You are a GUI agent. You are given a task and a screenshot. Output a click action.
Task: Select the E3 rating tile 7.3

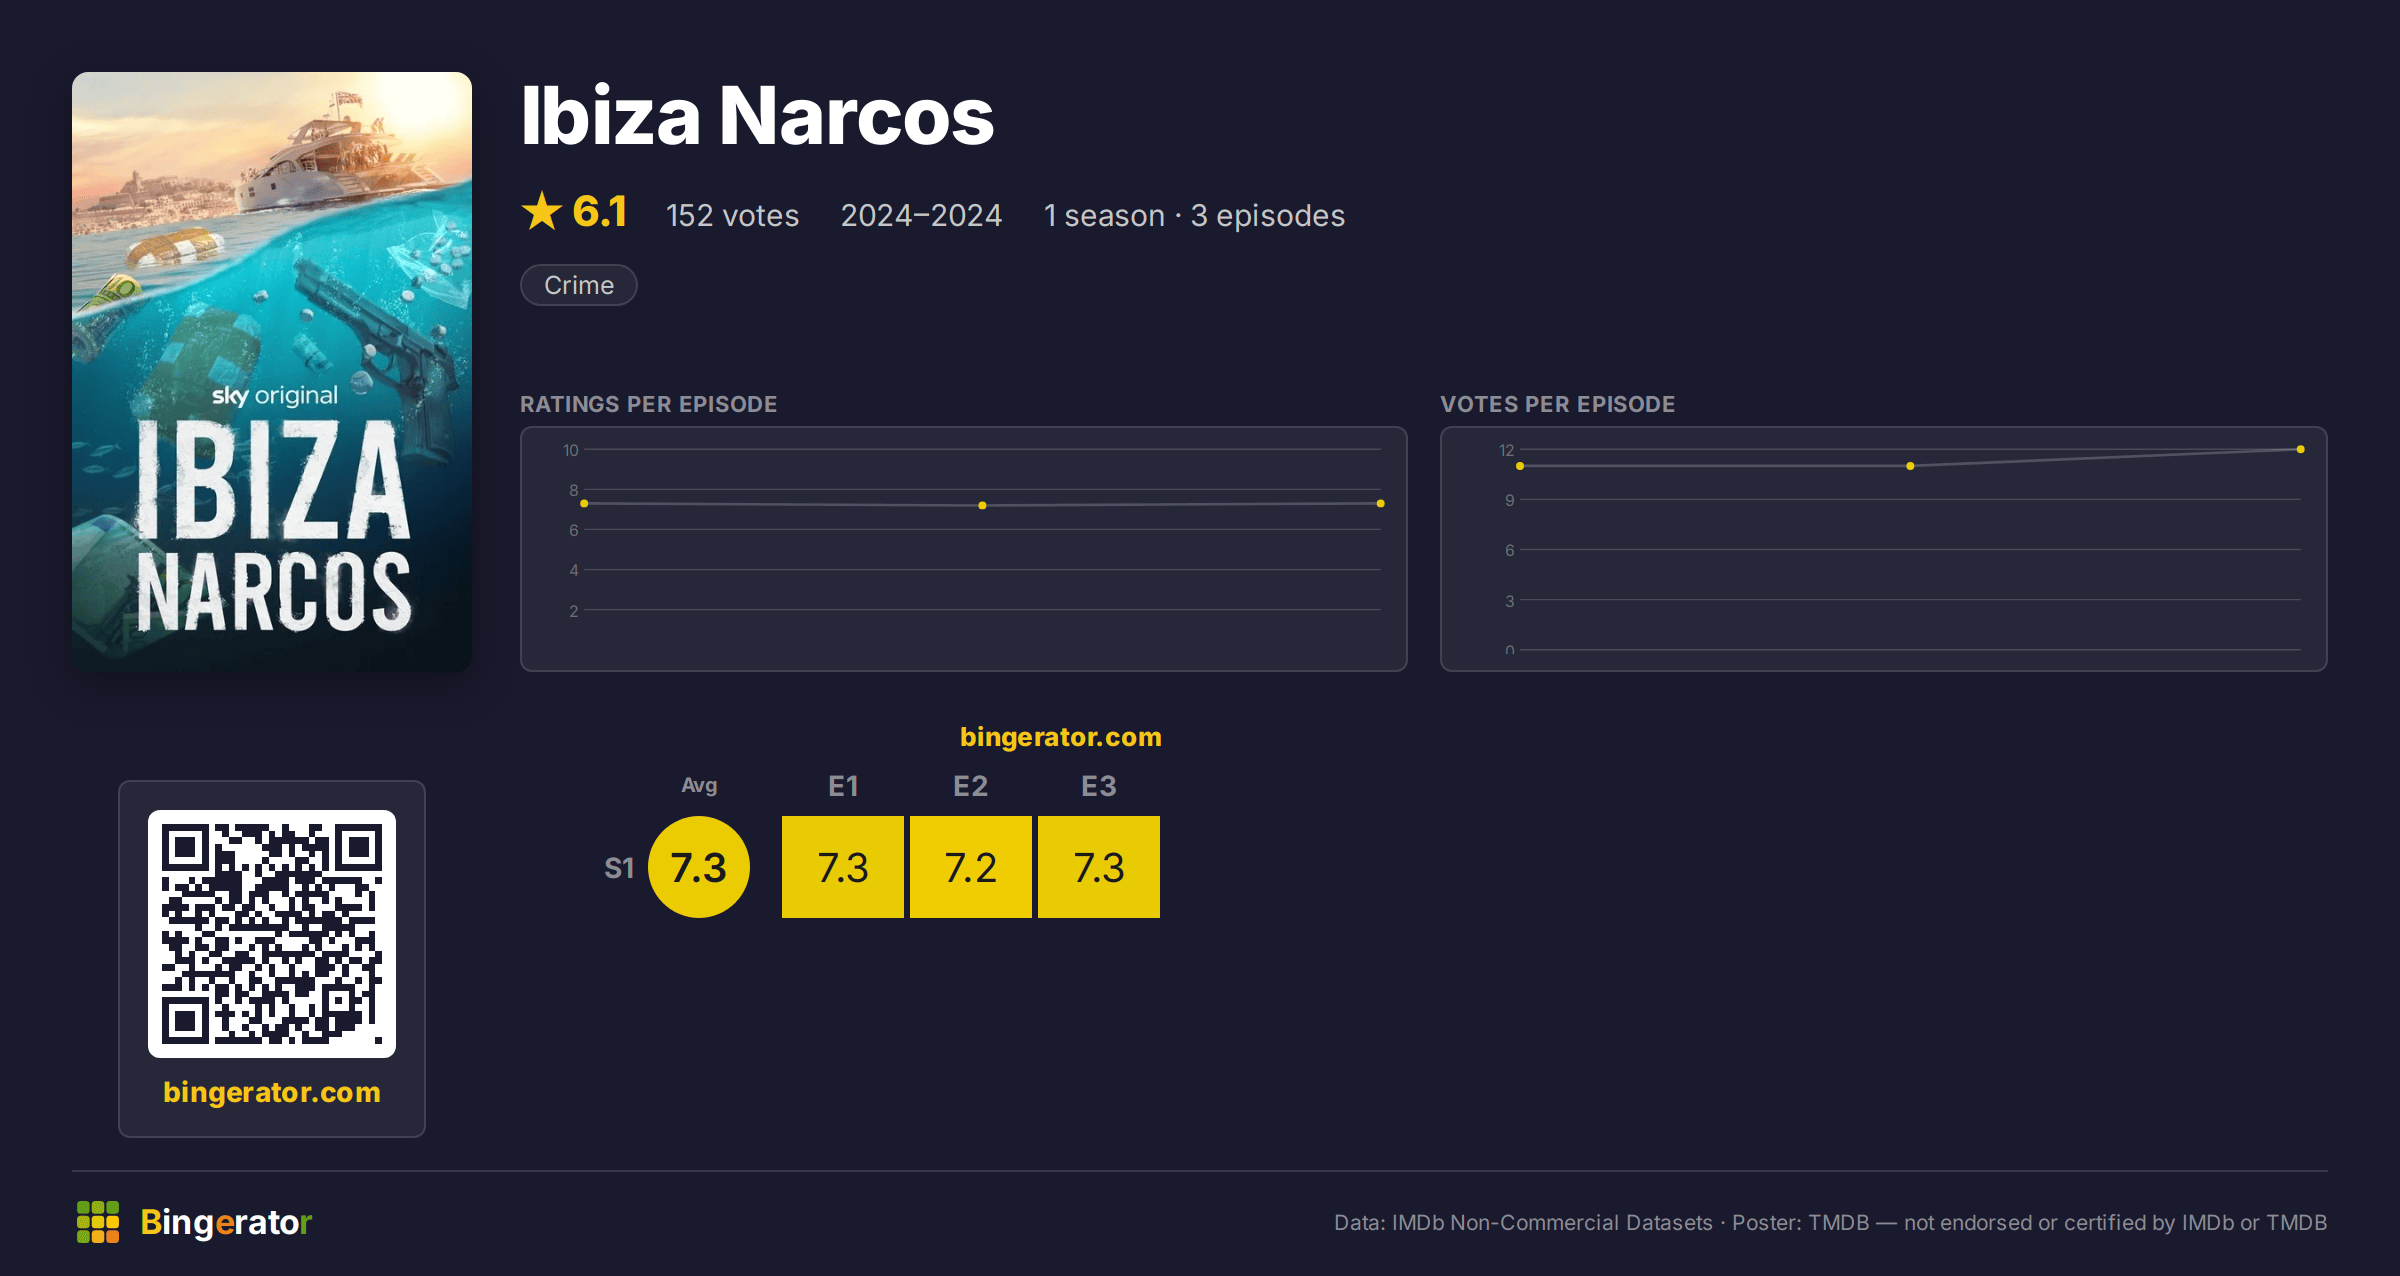pyautogui.click(x=1099, y=867)
